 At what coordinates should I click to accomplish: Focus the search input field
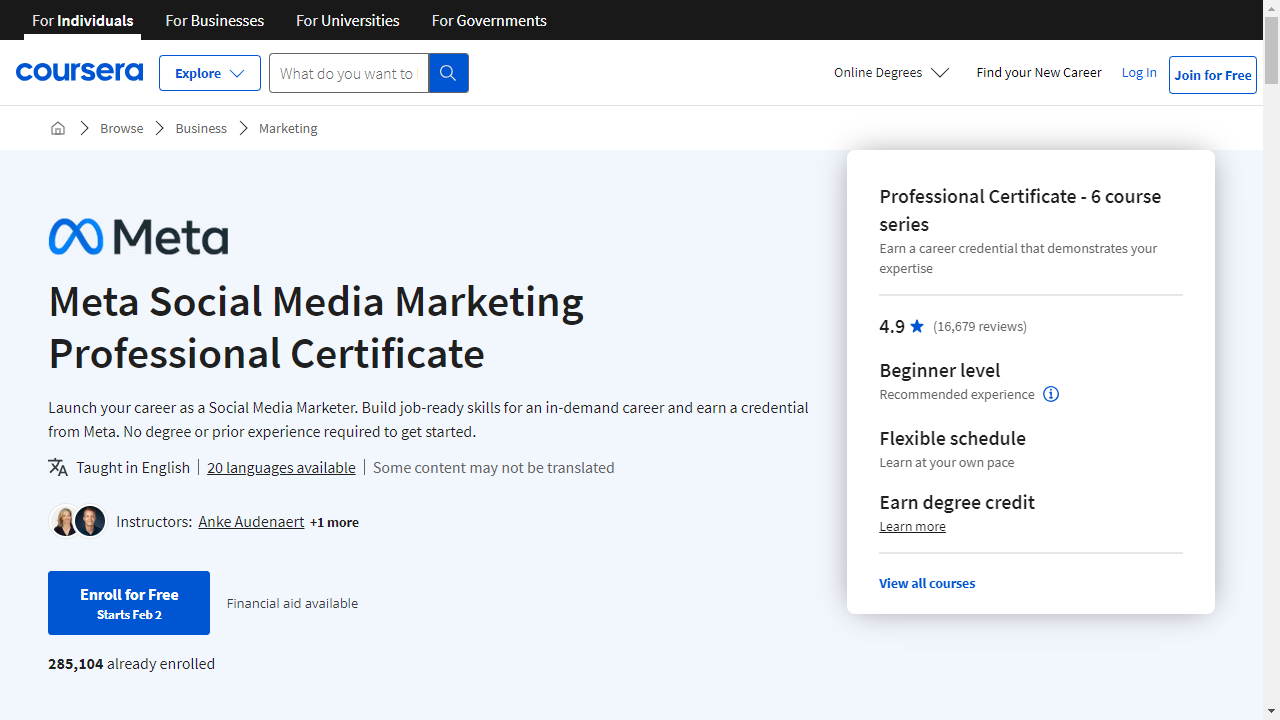[x=348, y=73]
